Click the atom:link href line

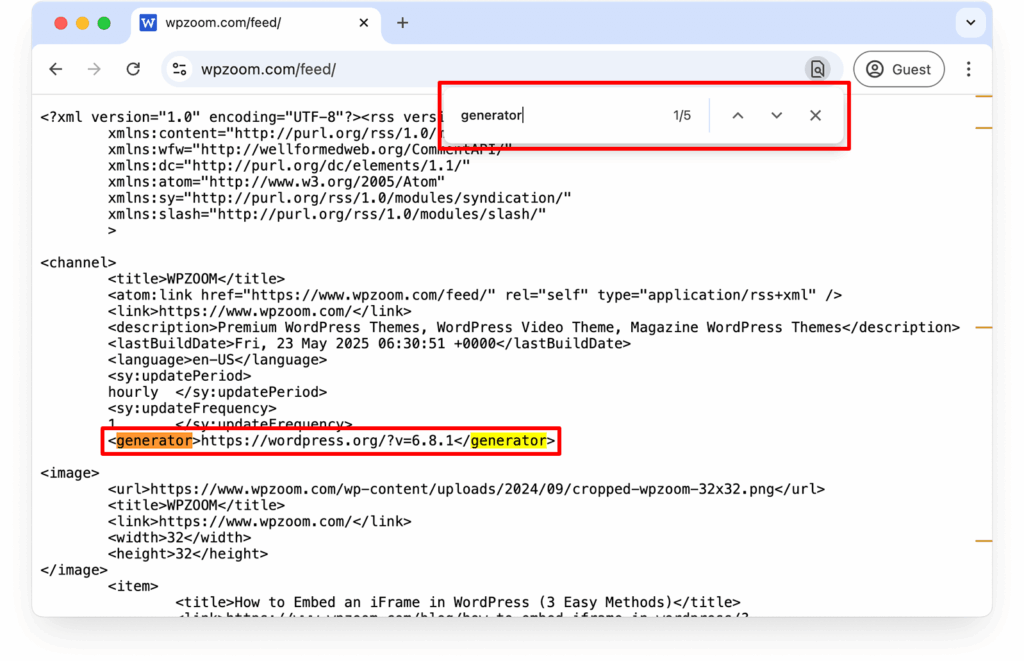[475, 295]
